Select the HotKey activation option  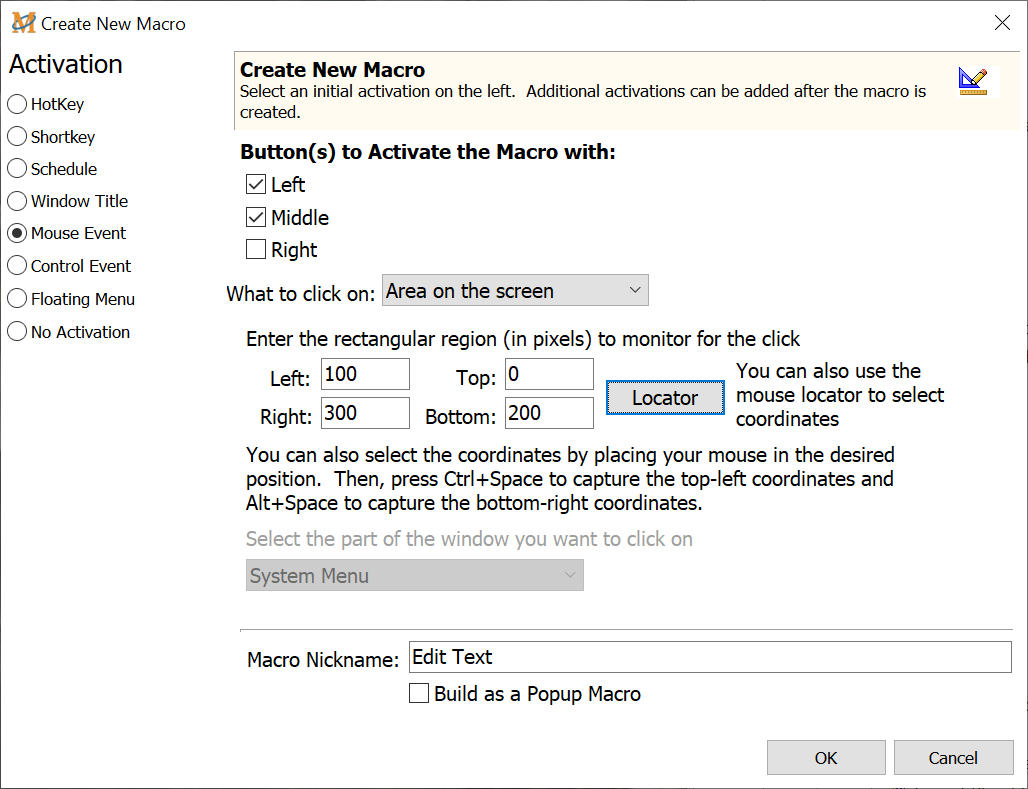(x=17, y=104)
